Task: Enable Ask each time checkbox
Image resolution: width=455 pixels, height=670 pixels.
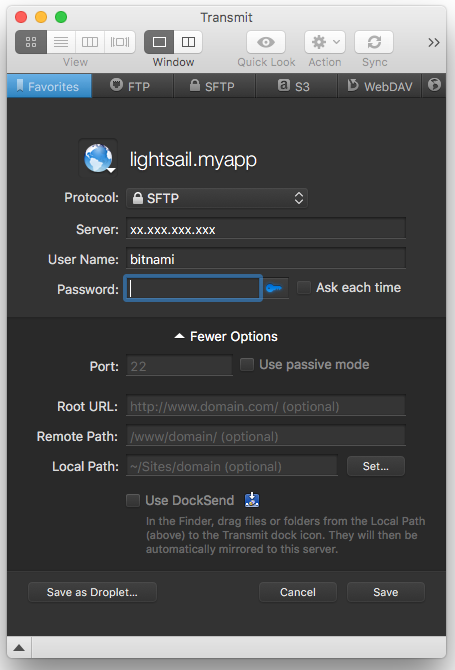Action: tap(304, 287)
